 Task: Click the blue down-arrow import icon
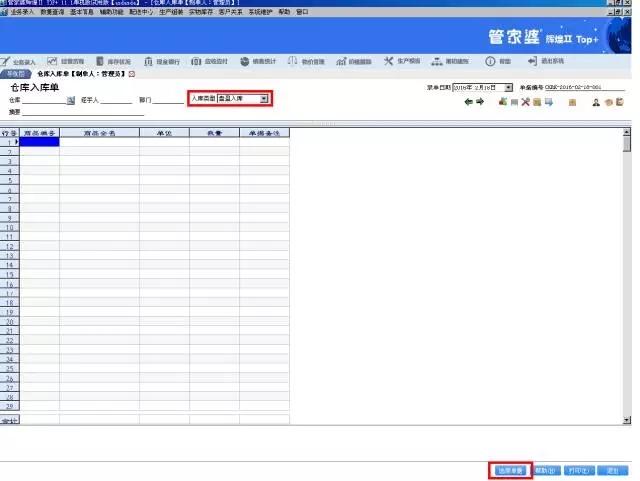549,102
